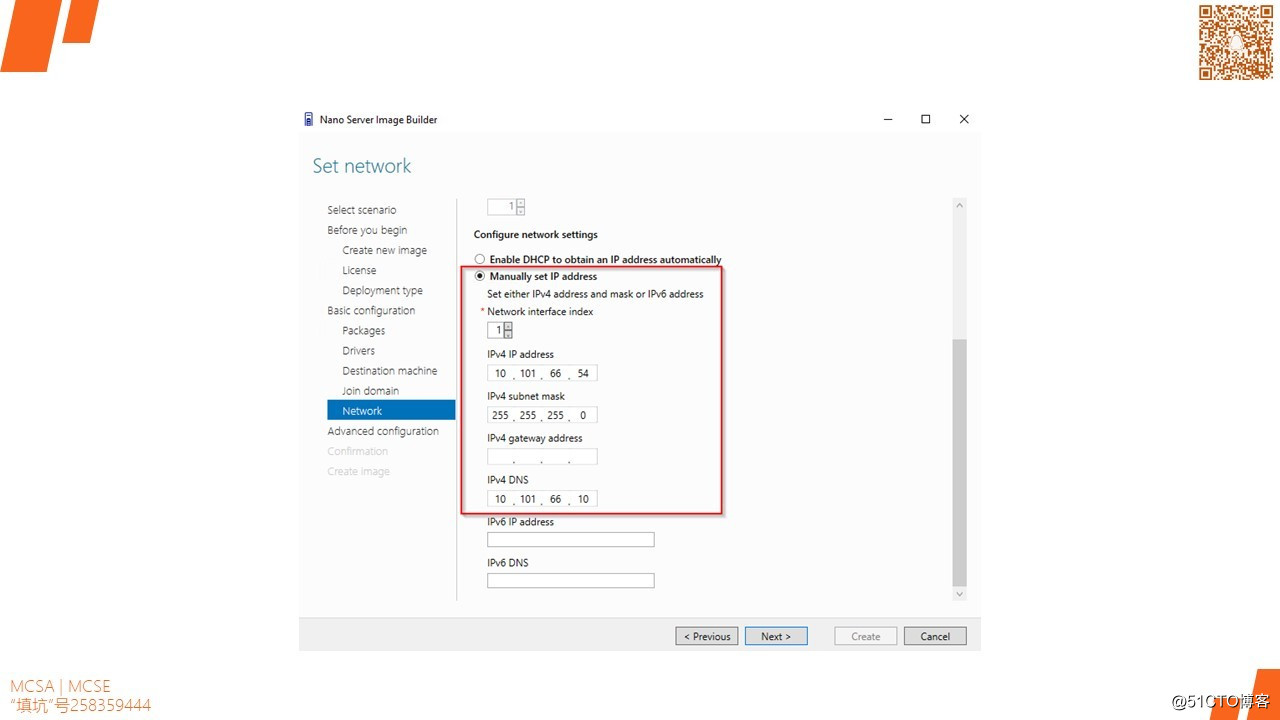Click IPv4 subnet mask first octet 255
Image resolution: width=1280 pixels, height=720 pixels.
pyautogui.click(x=500, y=415)
